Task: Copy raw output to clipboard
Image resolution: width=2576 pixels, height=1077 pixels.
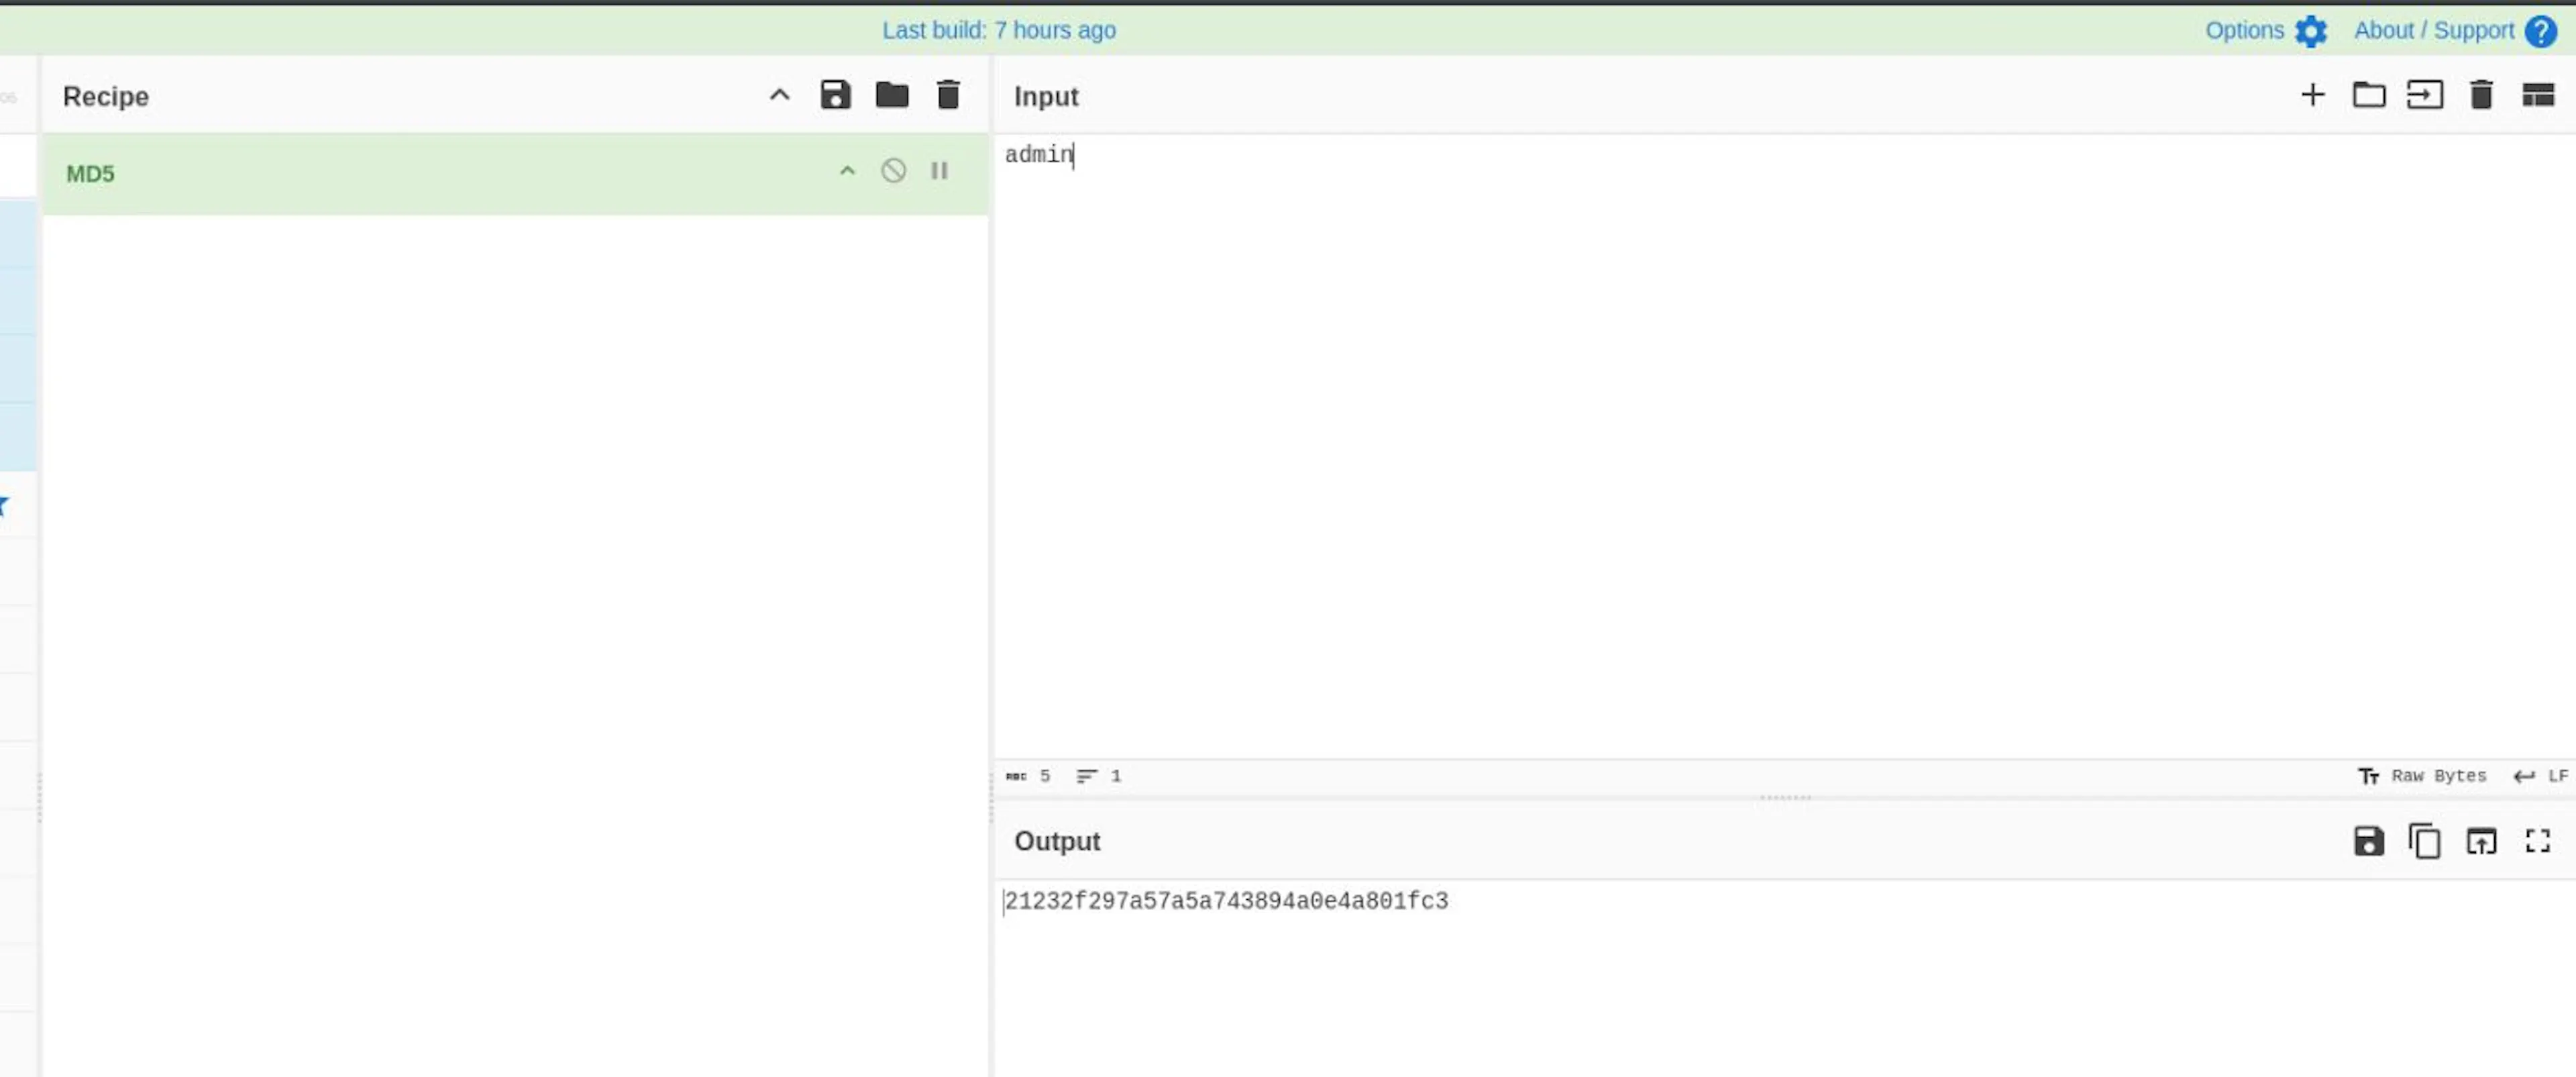Action: 2424,841
